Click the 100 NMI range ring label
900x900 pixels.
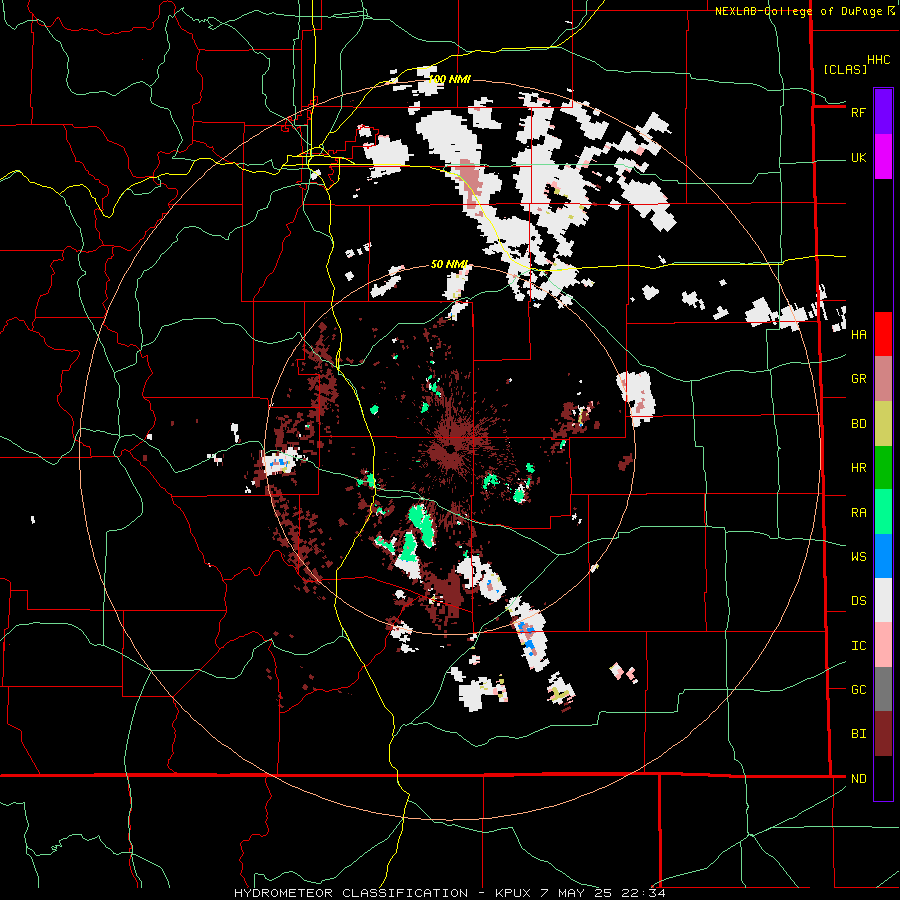pyautogui.click(x=449, y=79)
